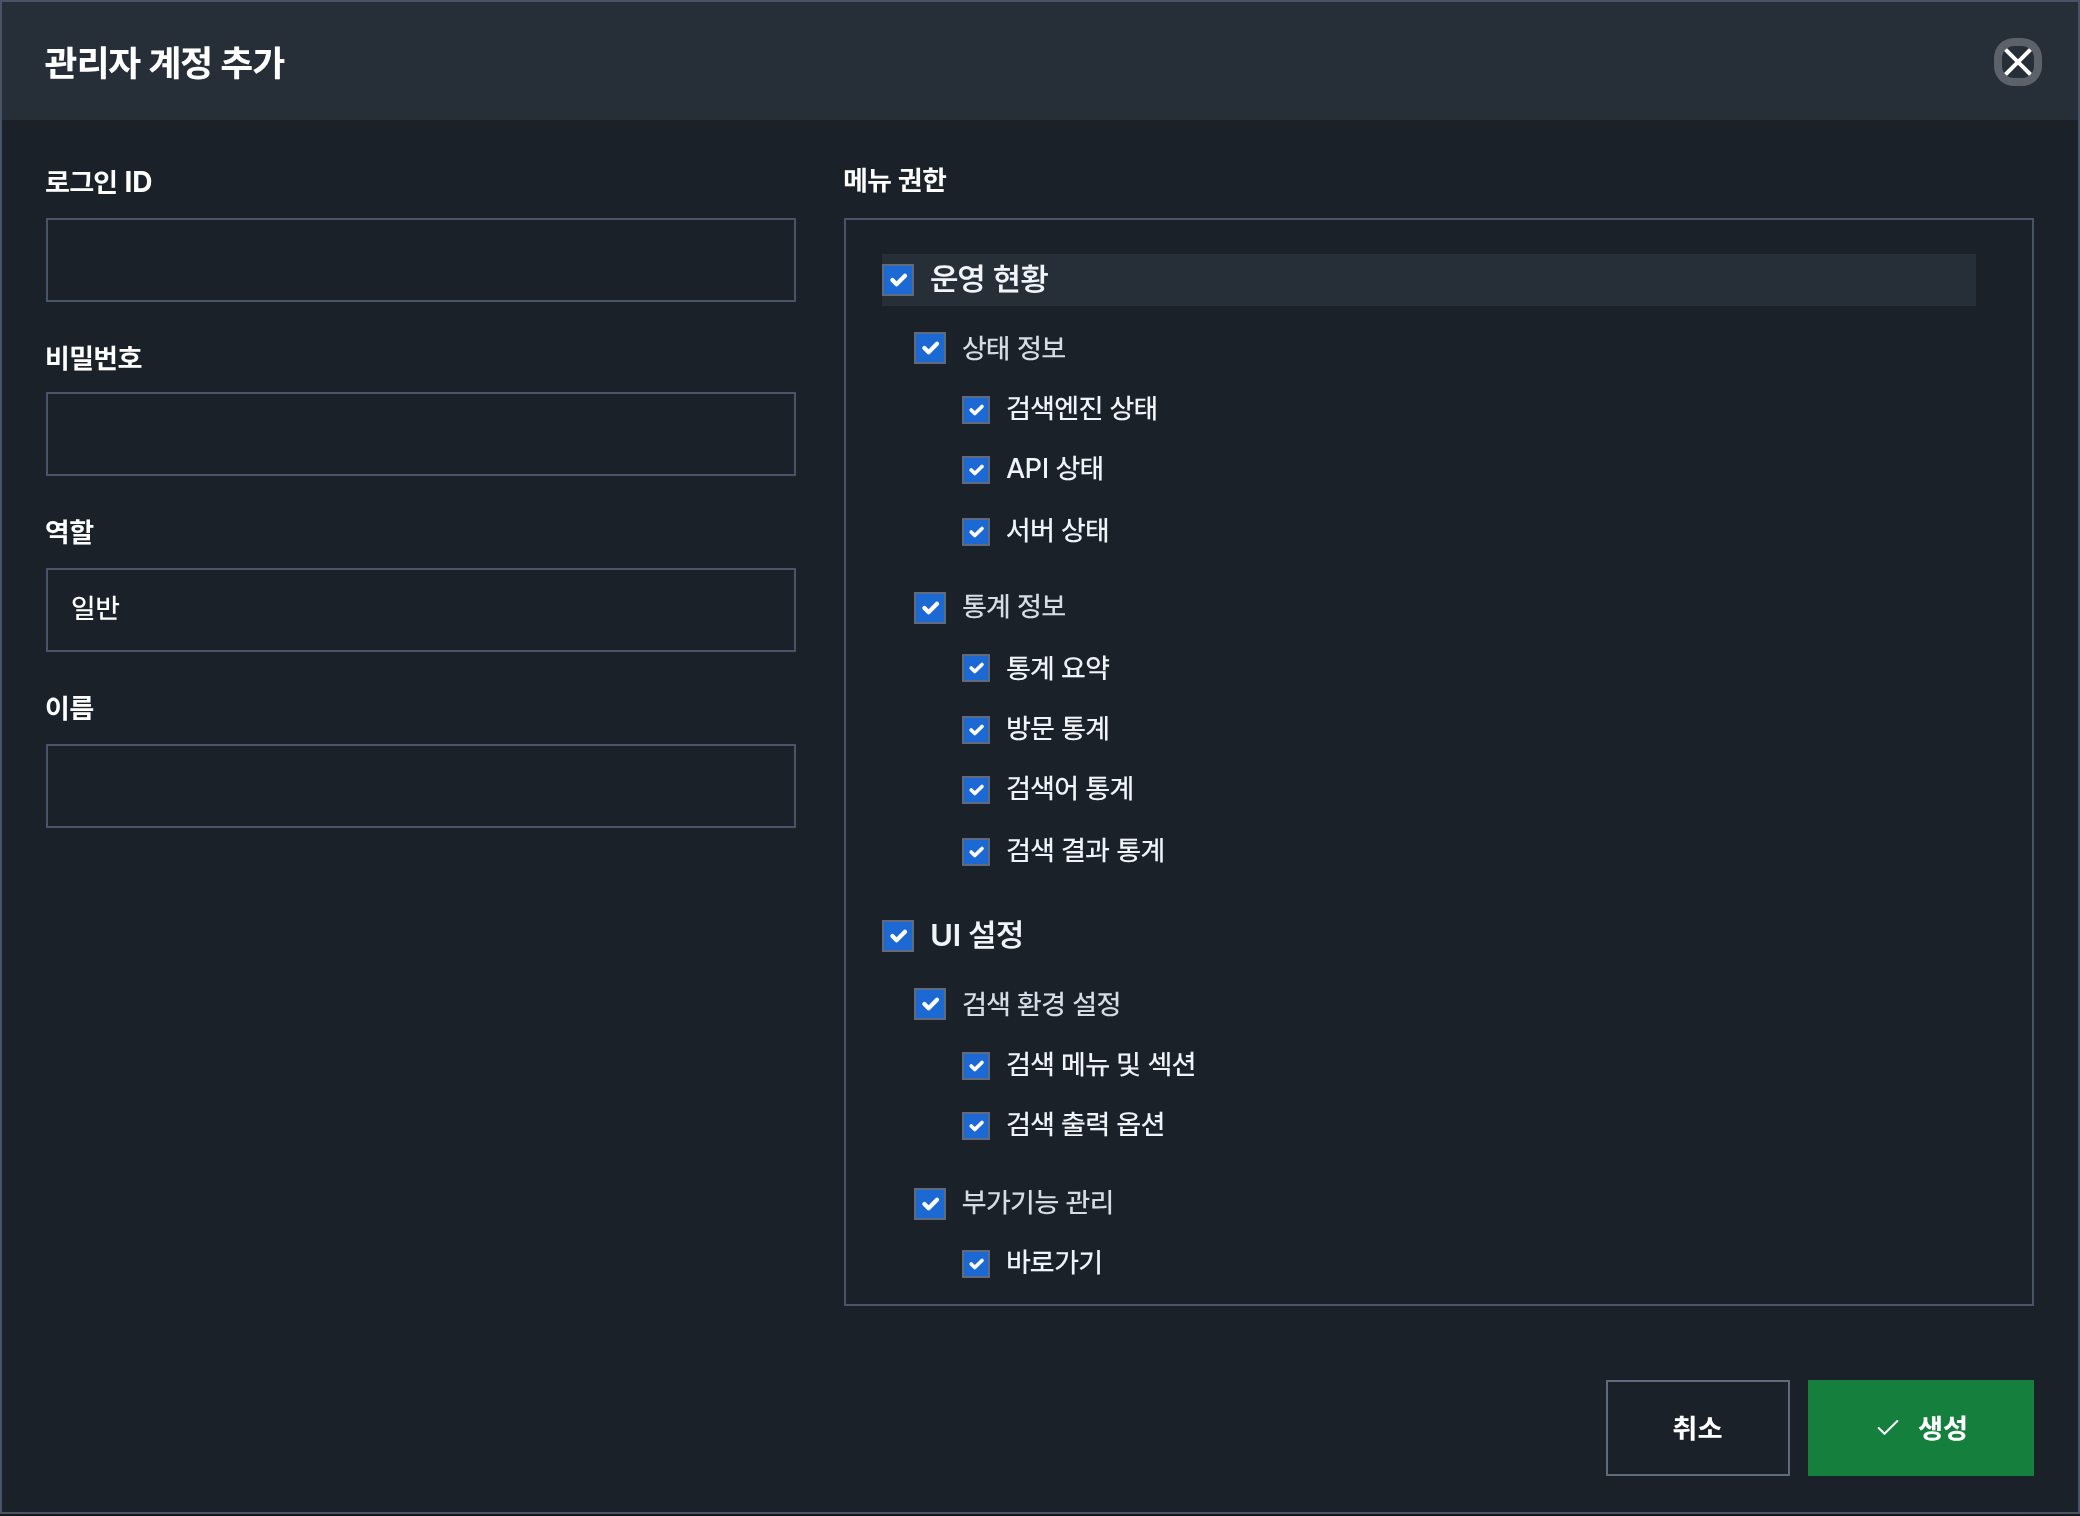Focus the 이름 input field

[x=421, y=786]
